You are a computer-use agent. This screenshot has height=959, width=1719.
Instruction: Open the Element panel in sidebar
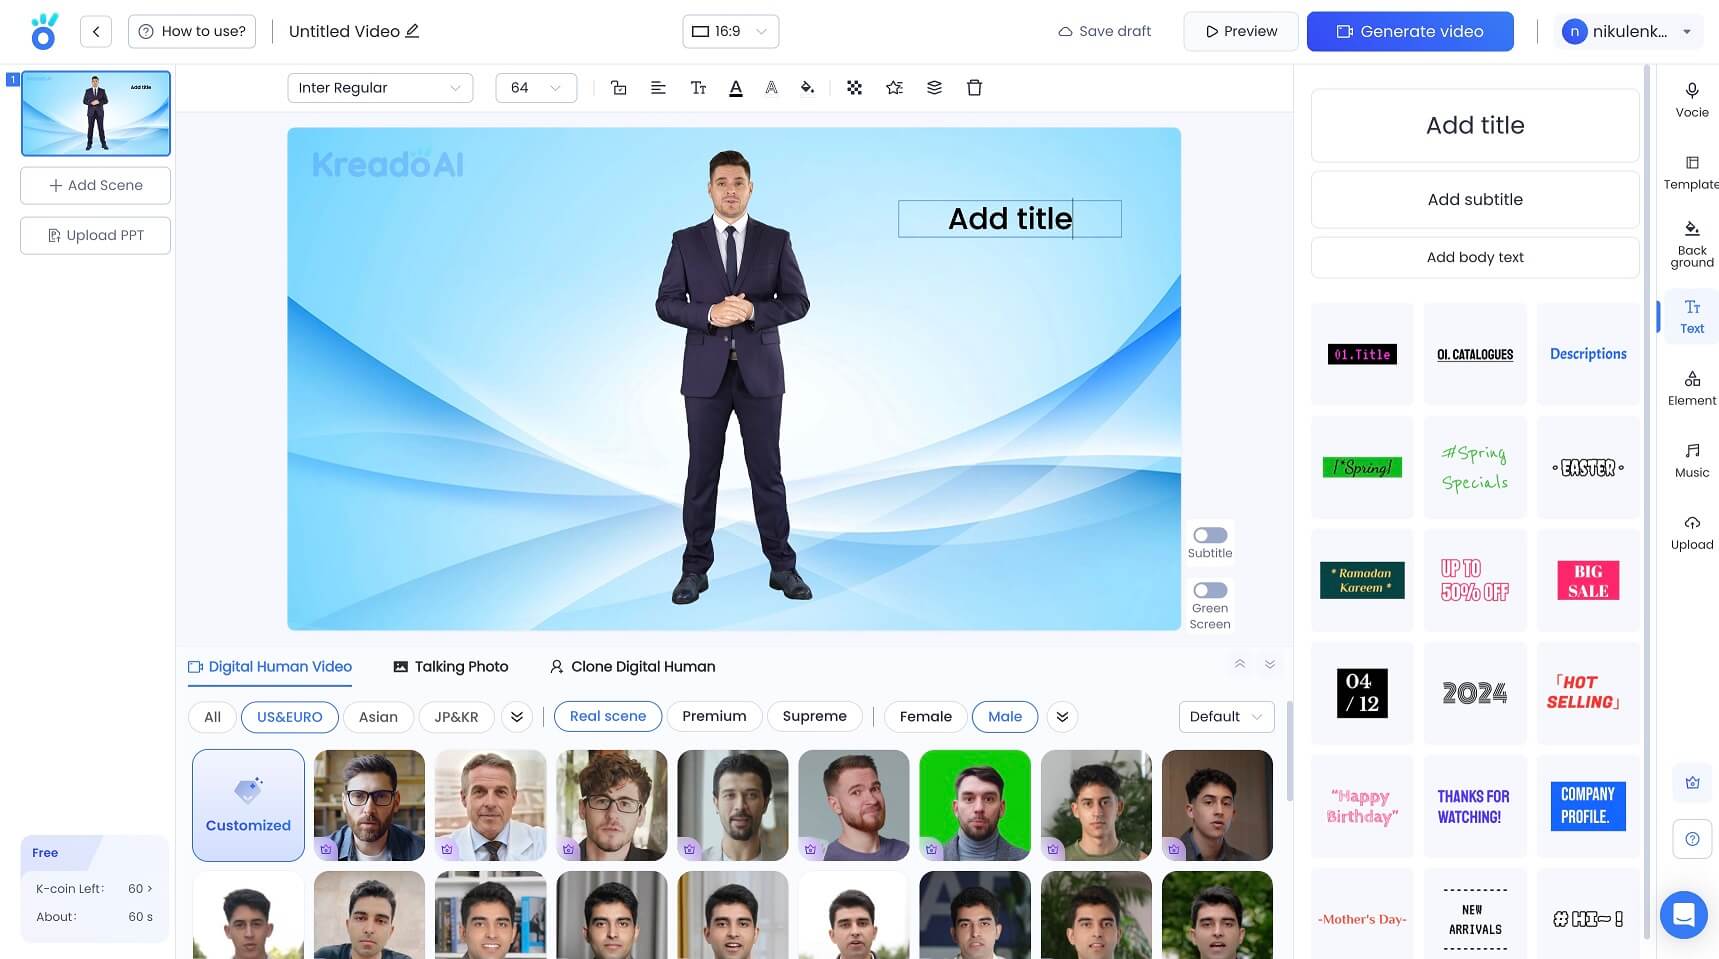[1691, 388]
